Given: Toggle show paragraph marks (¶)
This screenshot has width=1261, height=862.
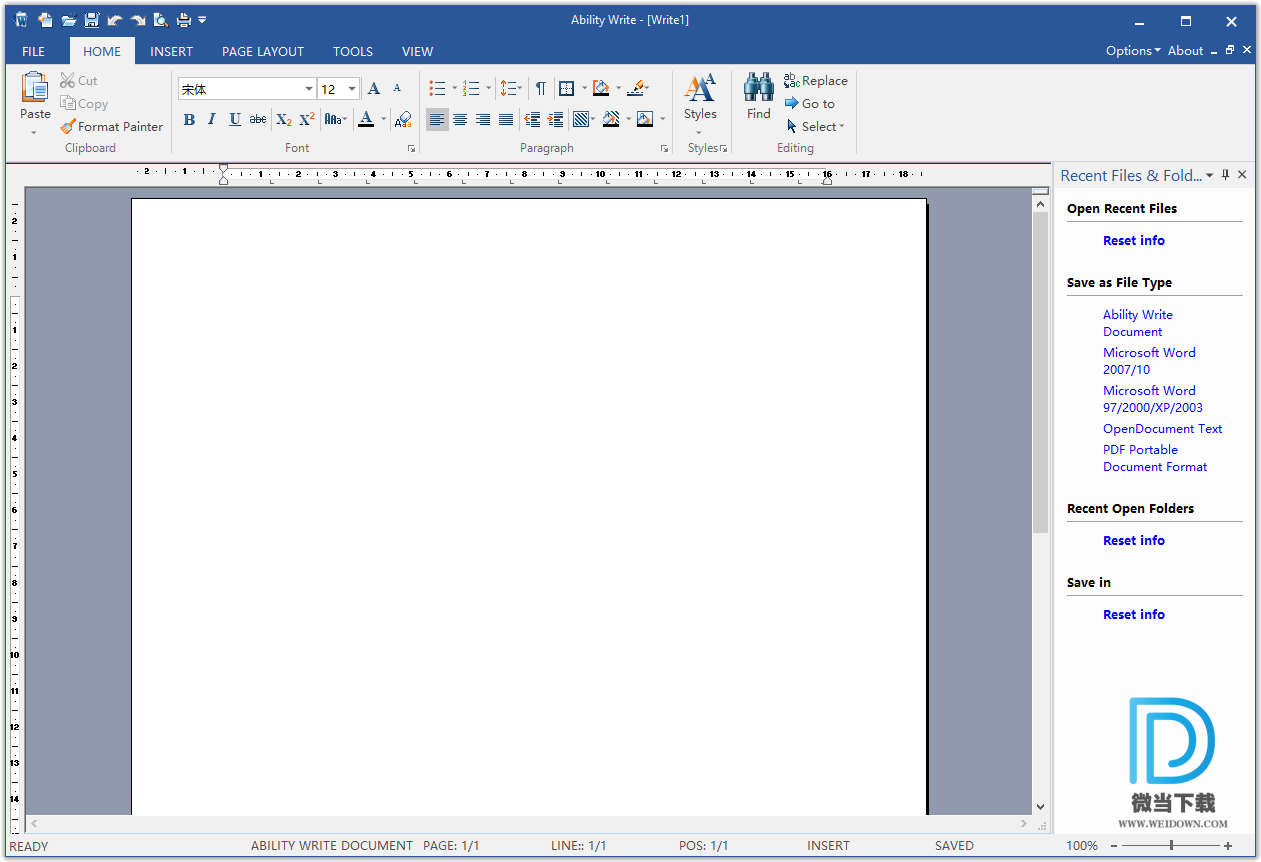Looking at the screenshot, I should 540,89.
